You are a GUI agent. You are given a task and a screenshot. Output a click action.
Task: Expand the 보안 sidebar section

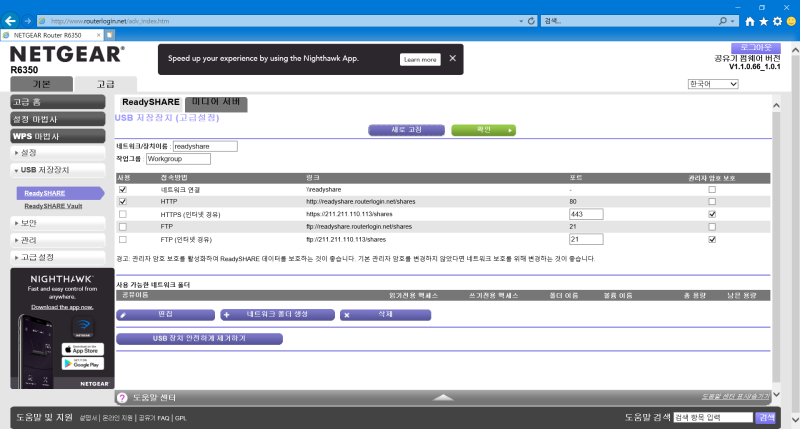[x=58, y=223]
